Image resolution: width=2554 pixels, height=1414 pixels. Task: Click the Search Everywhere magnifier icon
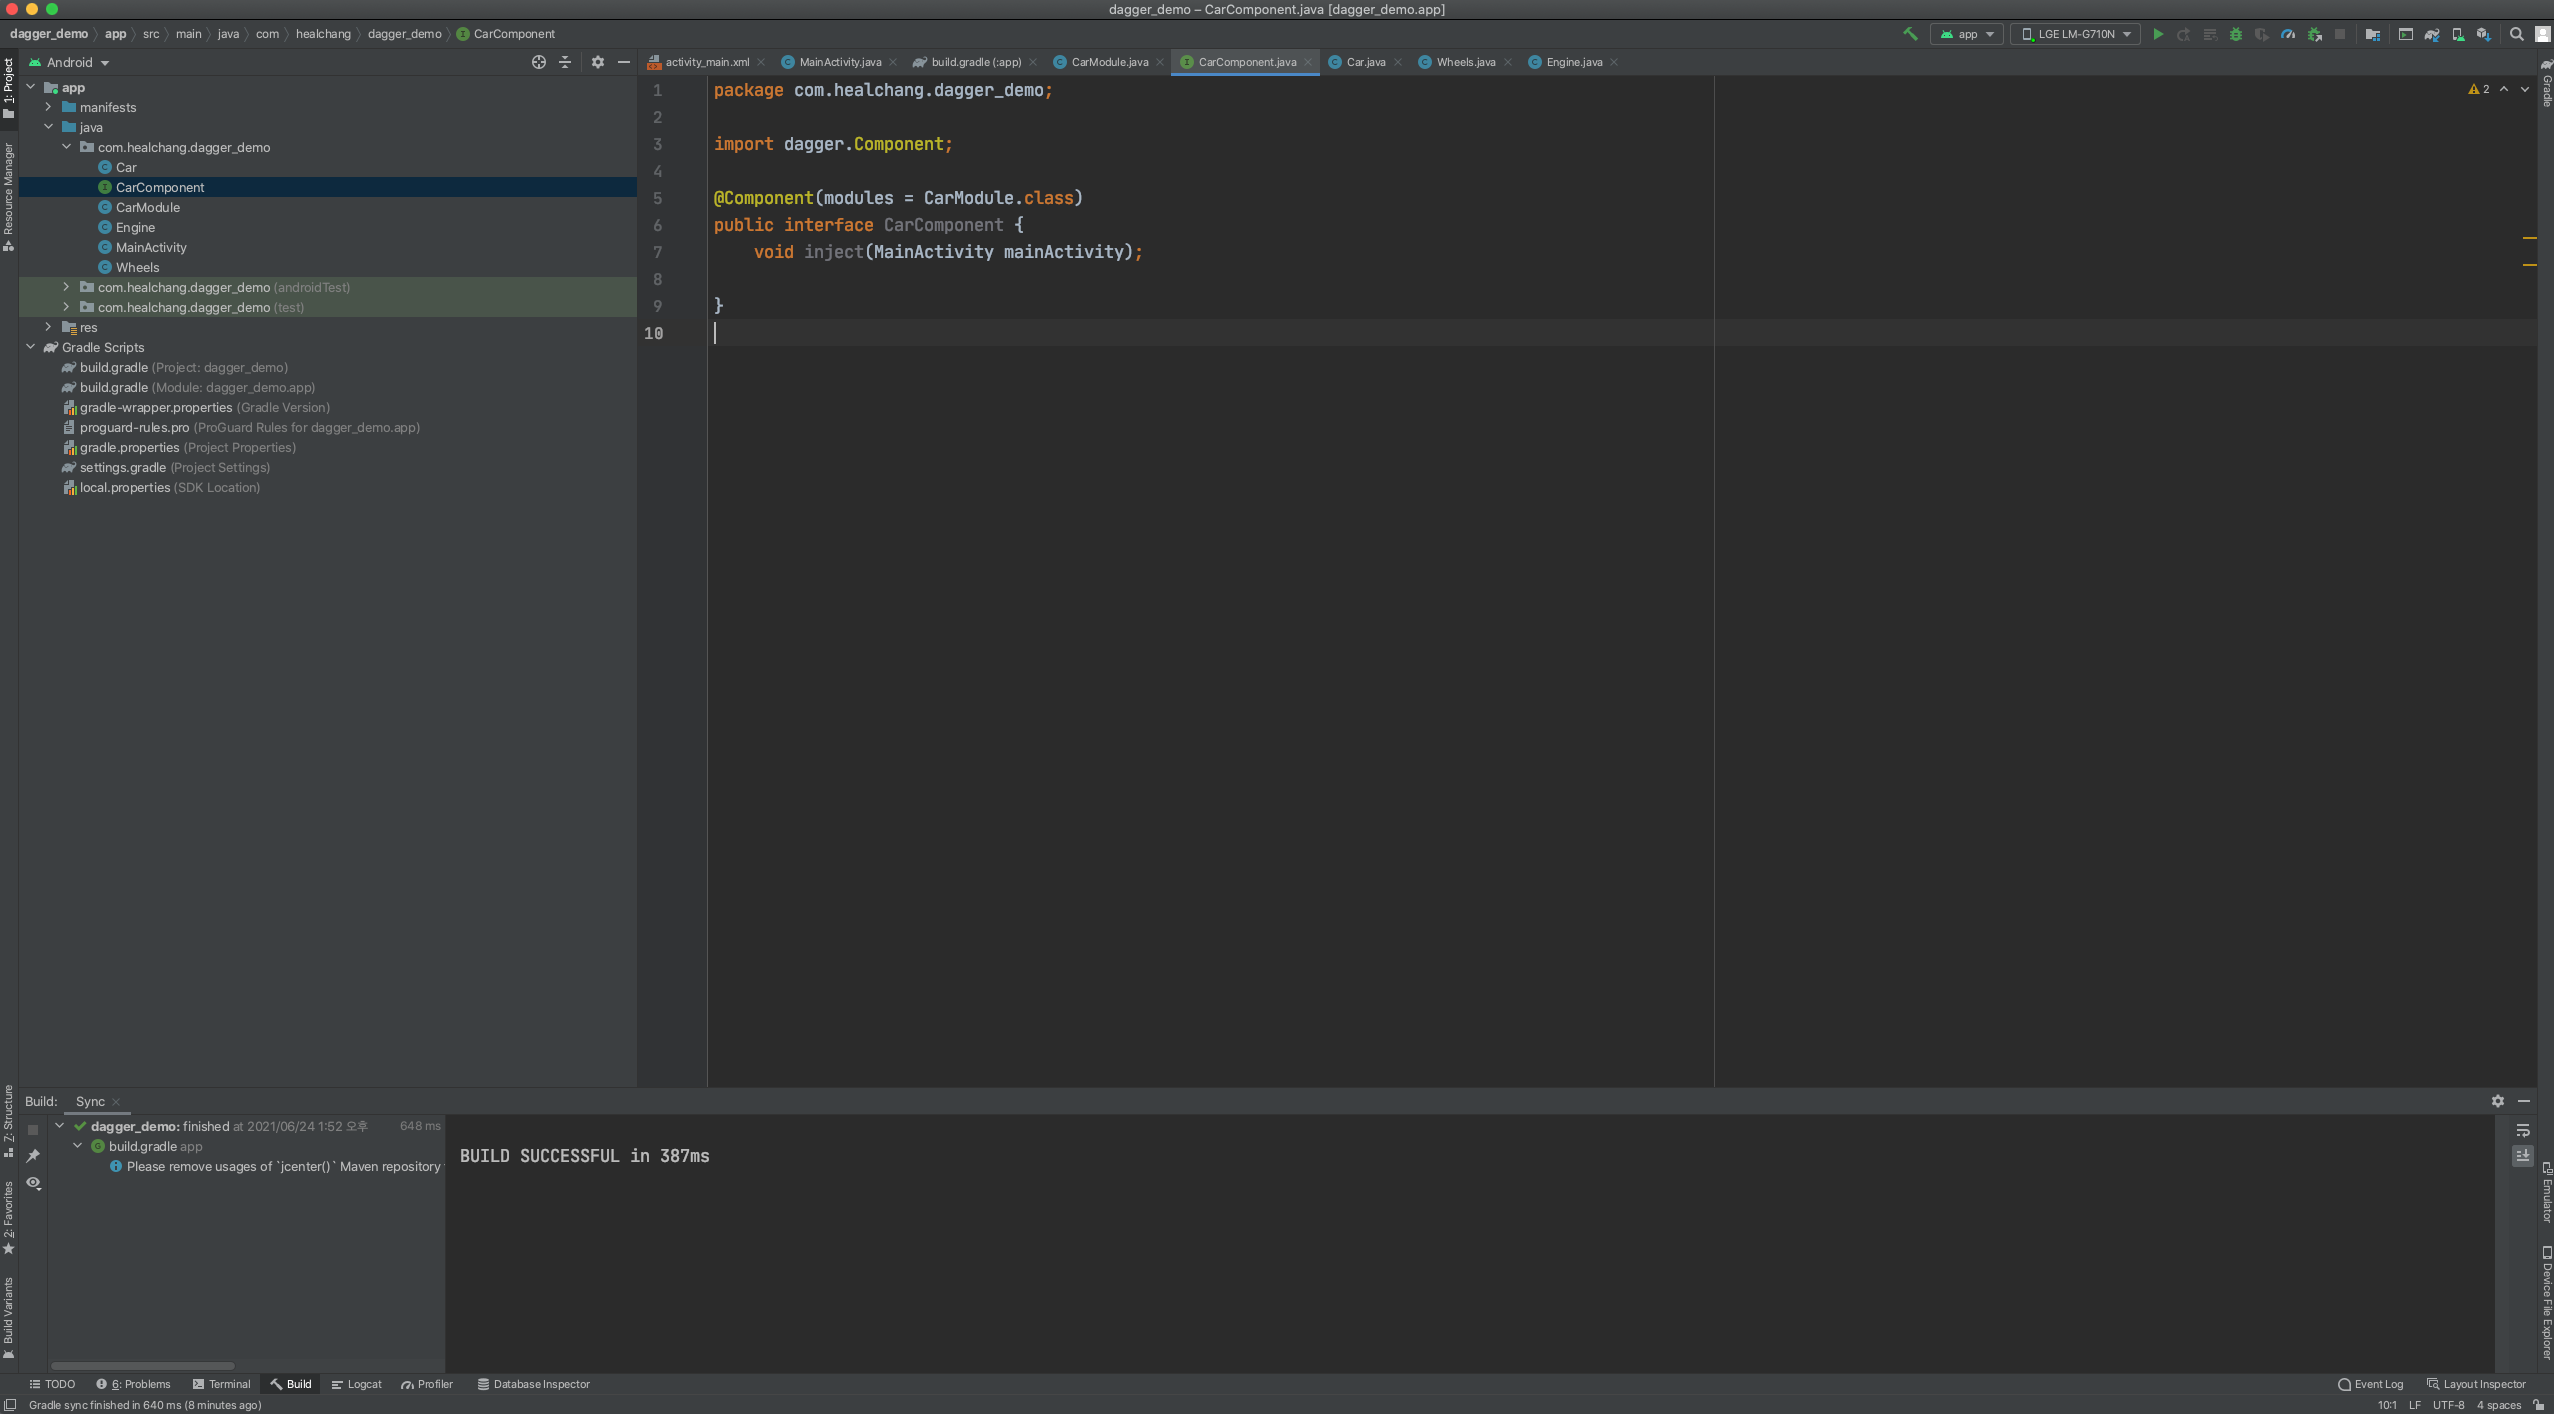(2517, 34)
